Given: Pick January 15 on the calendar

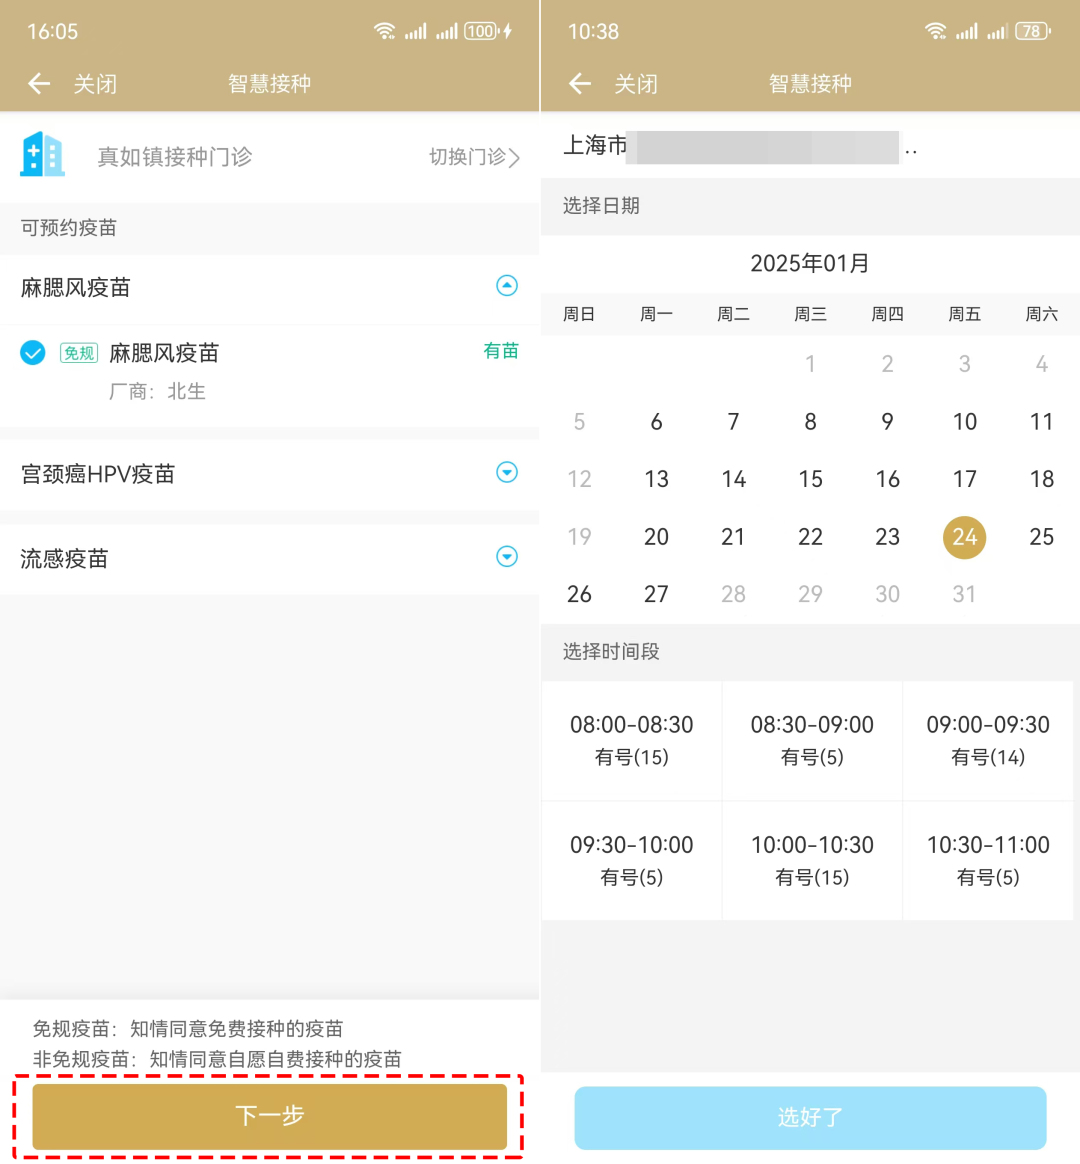Looking at the screenshot, I should (x=810, y=479).
